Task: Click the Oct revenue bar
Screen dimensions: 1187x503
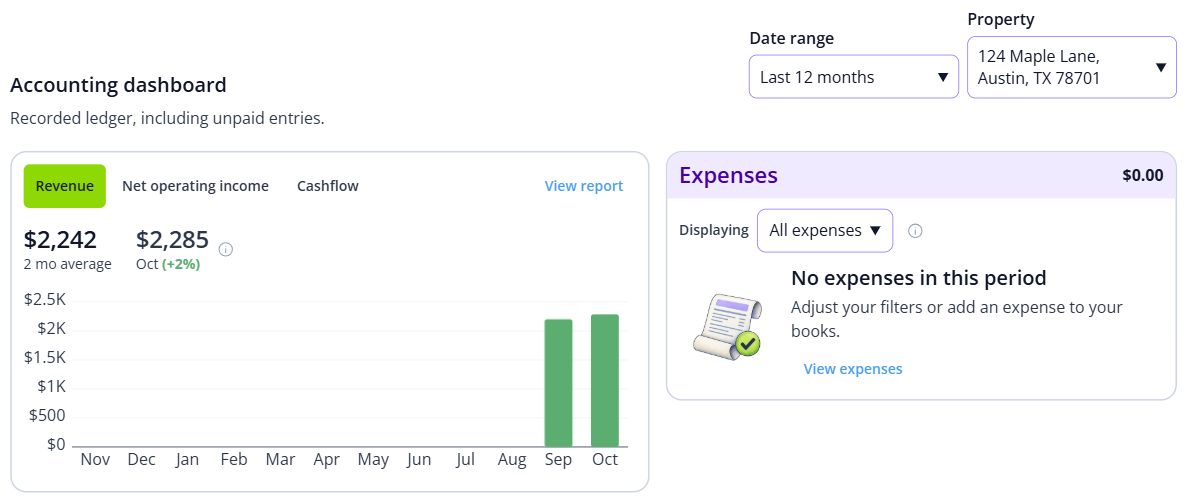Action: (605, 380)
